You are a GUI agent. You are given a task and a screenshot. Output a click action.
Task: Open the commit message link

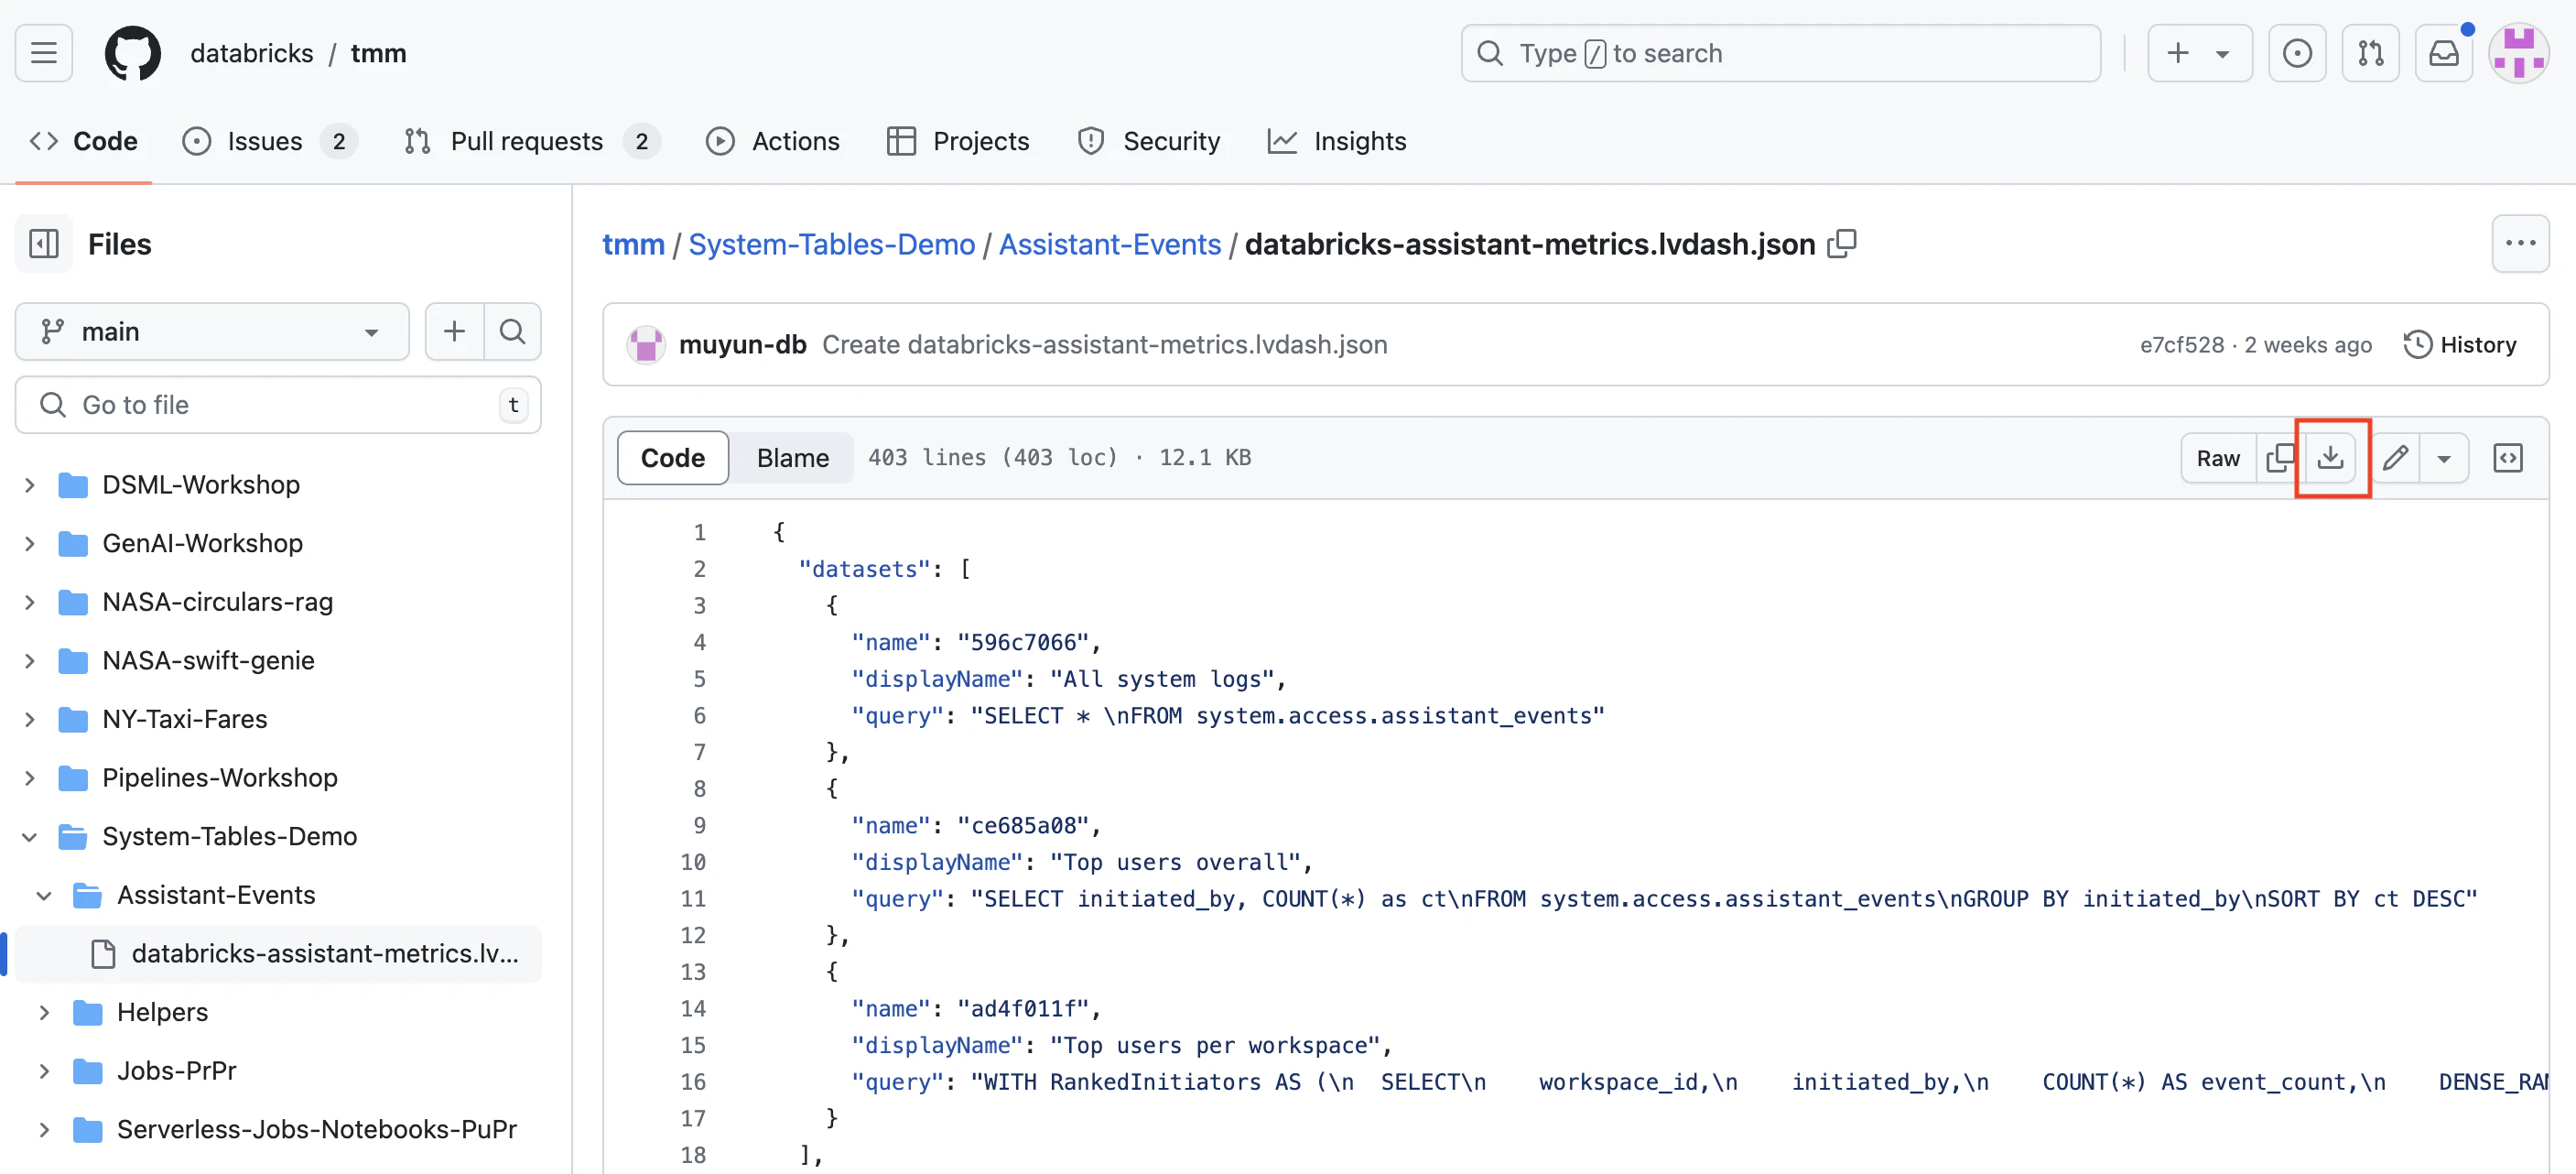(x=1104, y=345)
